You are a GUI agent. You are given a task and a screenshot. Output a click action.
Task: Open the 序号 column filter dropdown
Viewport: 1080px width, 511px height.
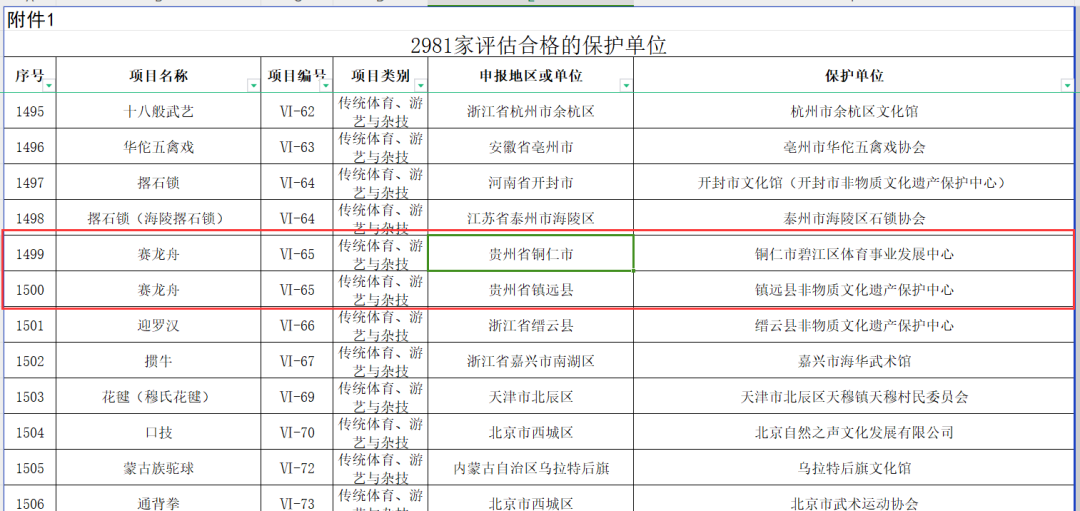click(49, 86)
